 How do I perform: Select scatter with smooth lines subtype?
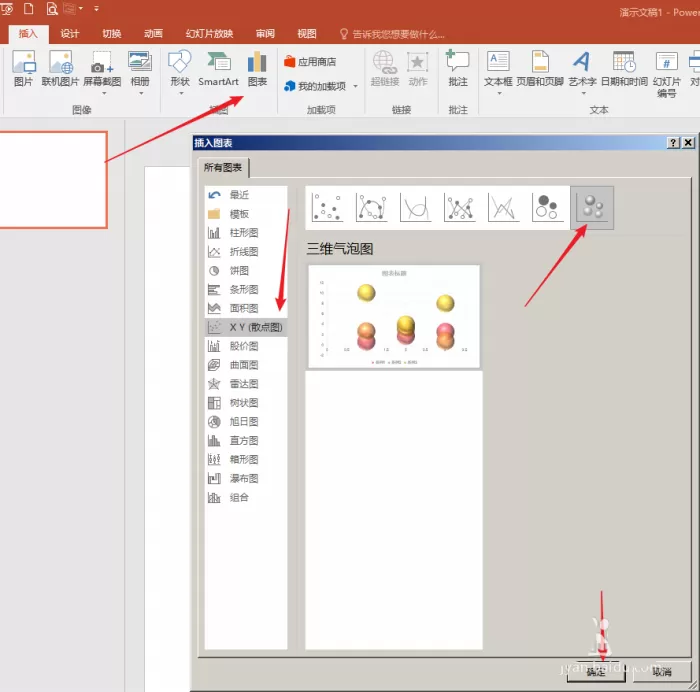(x=416, y=208)
